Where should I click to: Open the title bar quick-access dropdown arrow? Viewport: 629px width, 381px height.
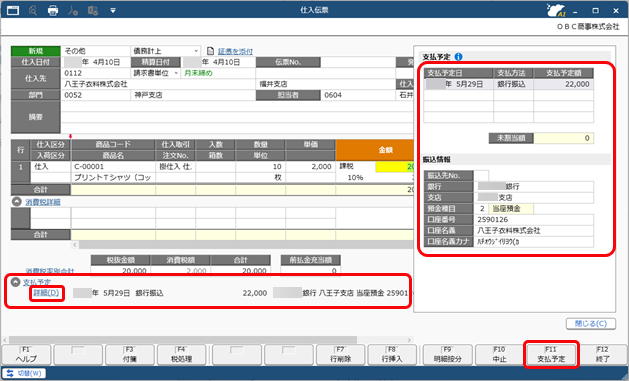113,10
